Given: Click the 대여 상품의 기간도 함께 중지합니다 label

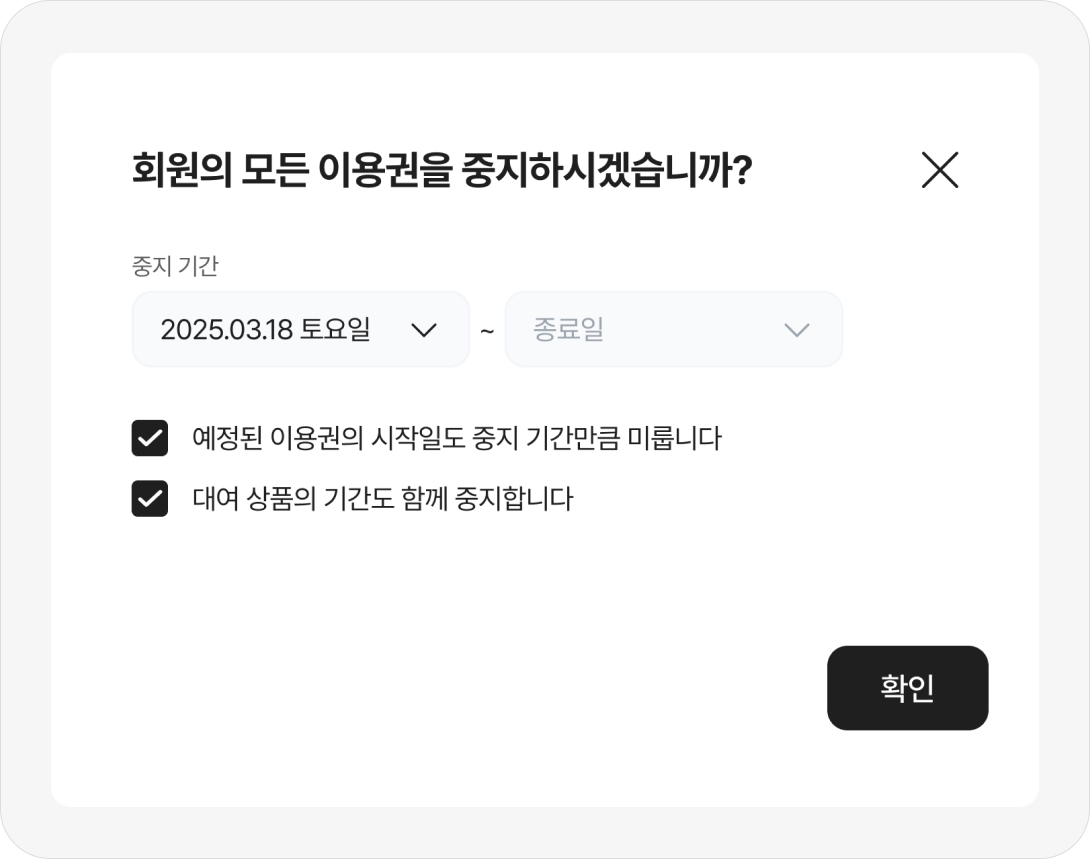Looking at the screenshot, I should coord(382,498).
